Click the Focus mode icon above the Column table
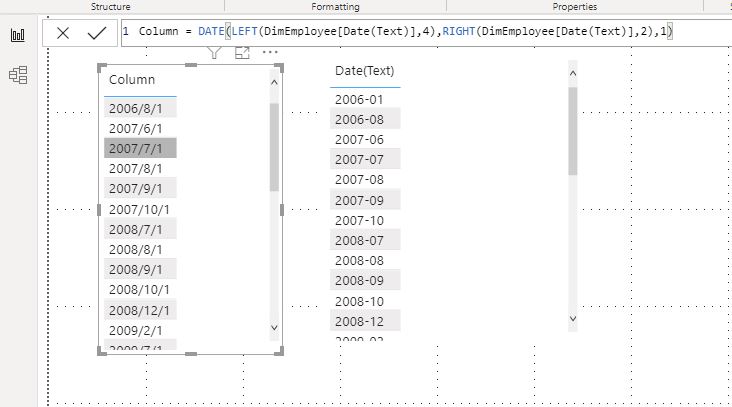 (242, 53)
